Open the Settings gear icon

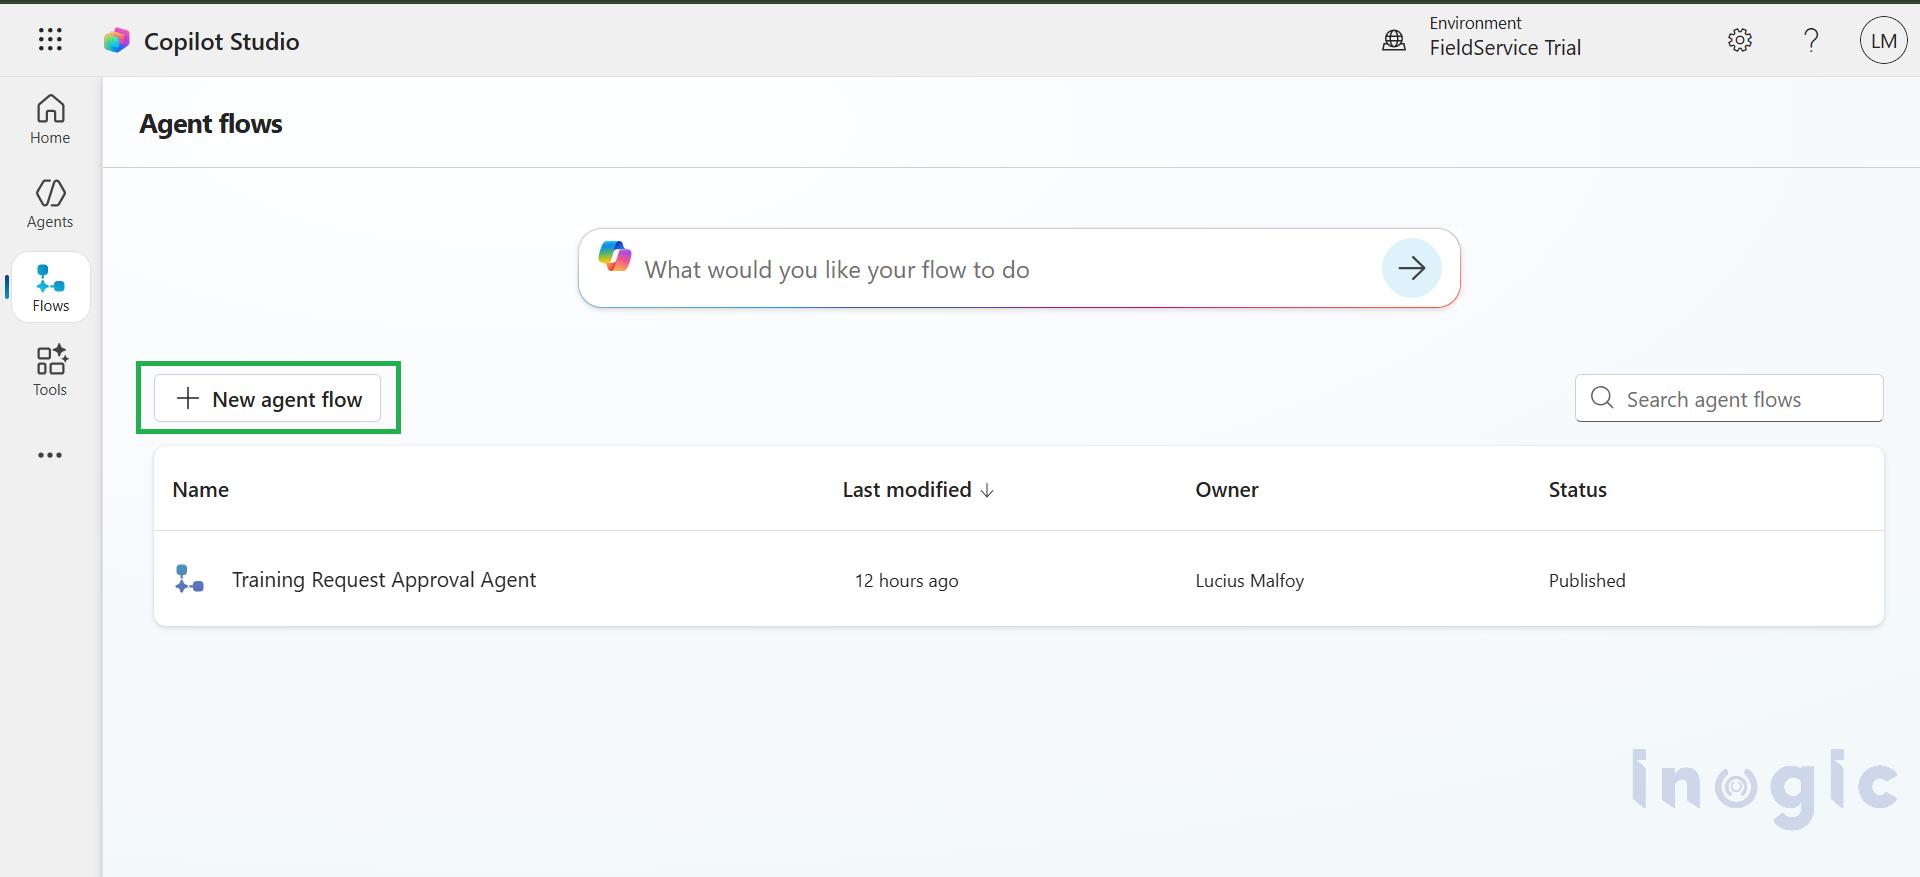tap(1740, 40)
